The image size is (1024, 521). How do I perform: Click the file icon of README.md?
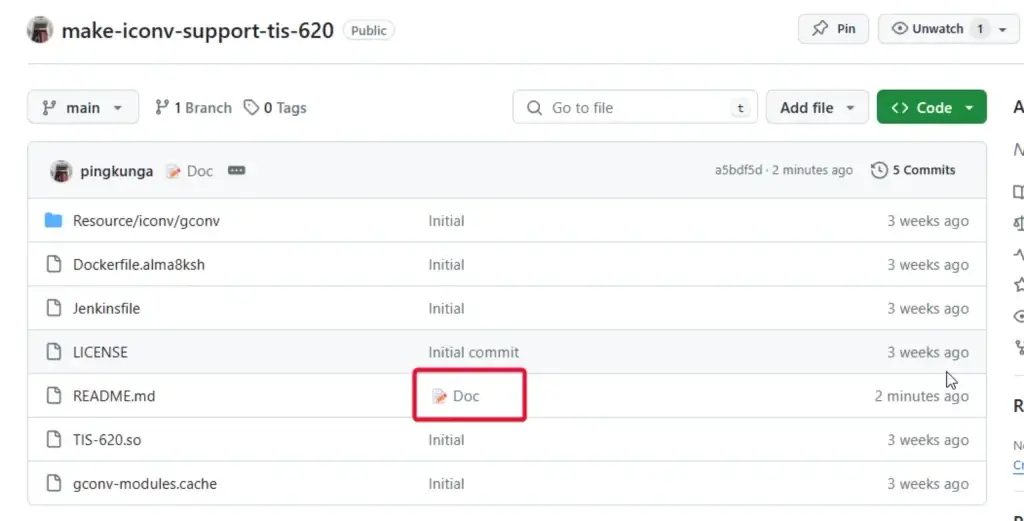(x=54, y=396)
